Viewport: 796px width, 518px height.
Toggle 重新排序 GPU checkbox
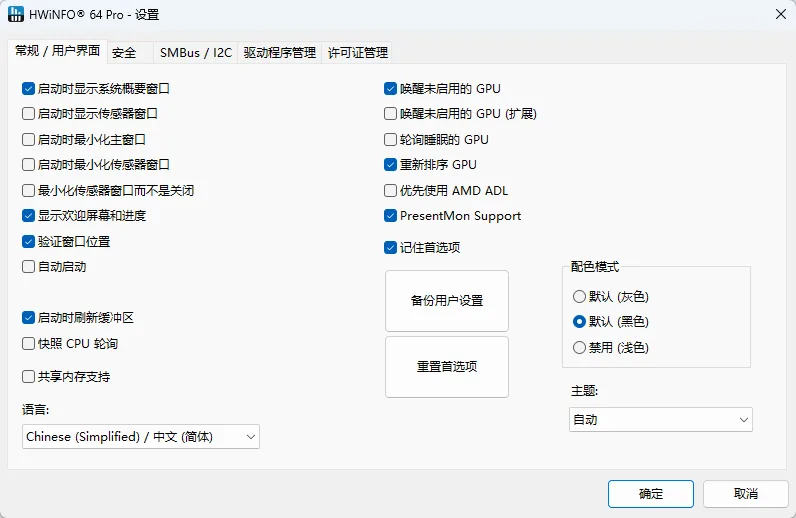(390, 165)
